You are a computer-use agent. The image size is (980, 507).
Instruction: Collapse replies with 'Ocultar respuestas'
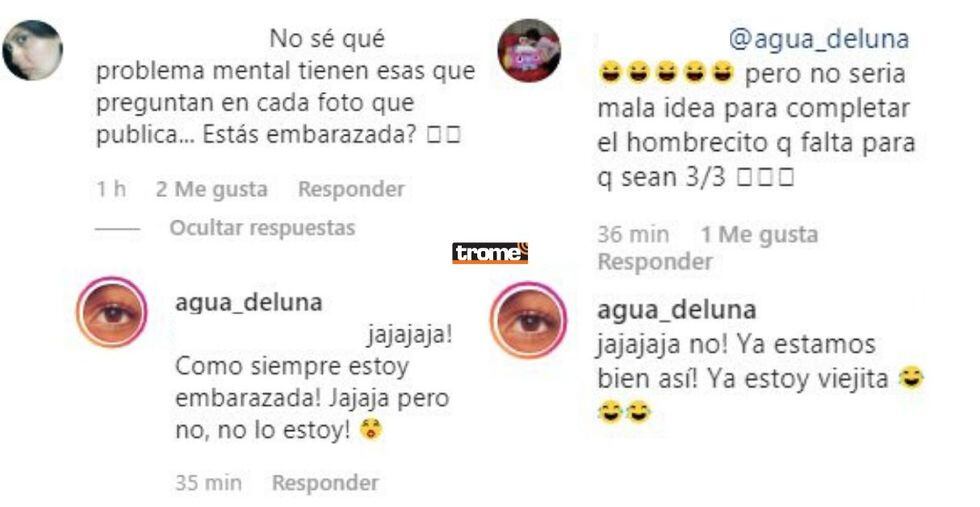click(x=262, y=228)
